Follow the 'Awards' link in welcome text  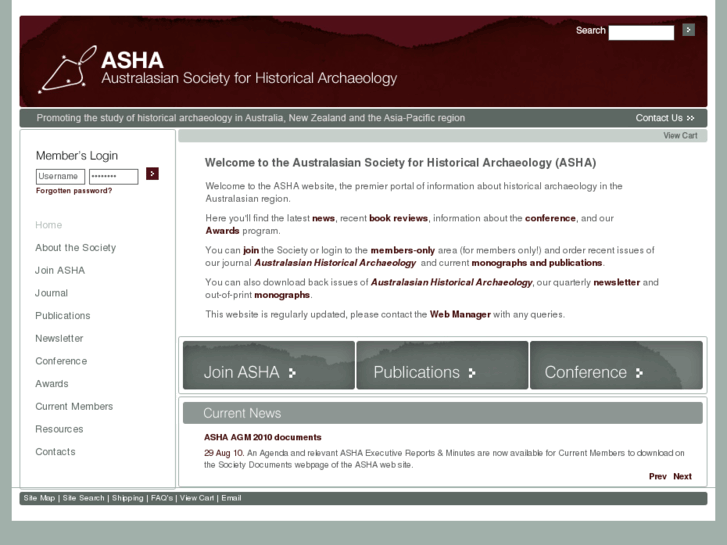click(223, 231)
